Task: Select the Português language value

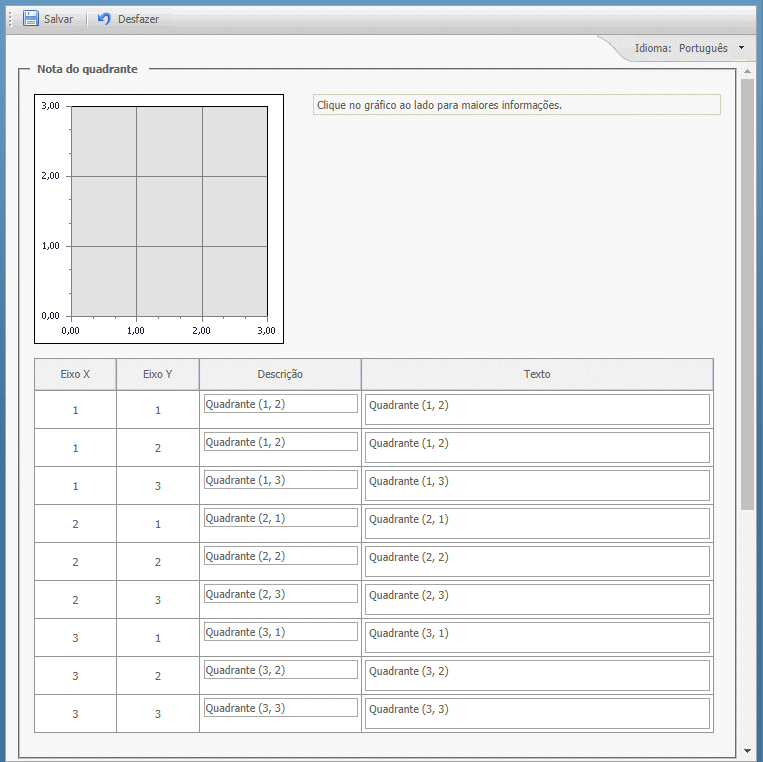Action: coord(702,48)
